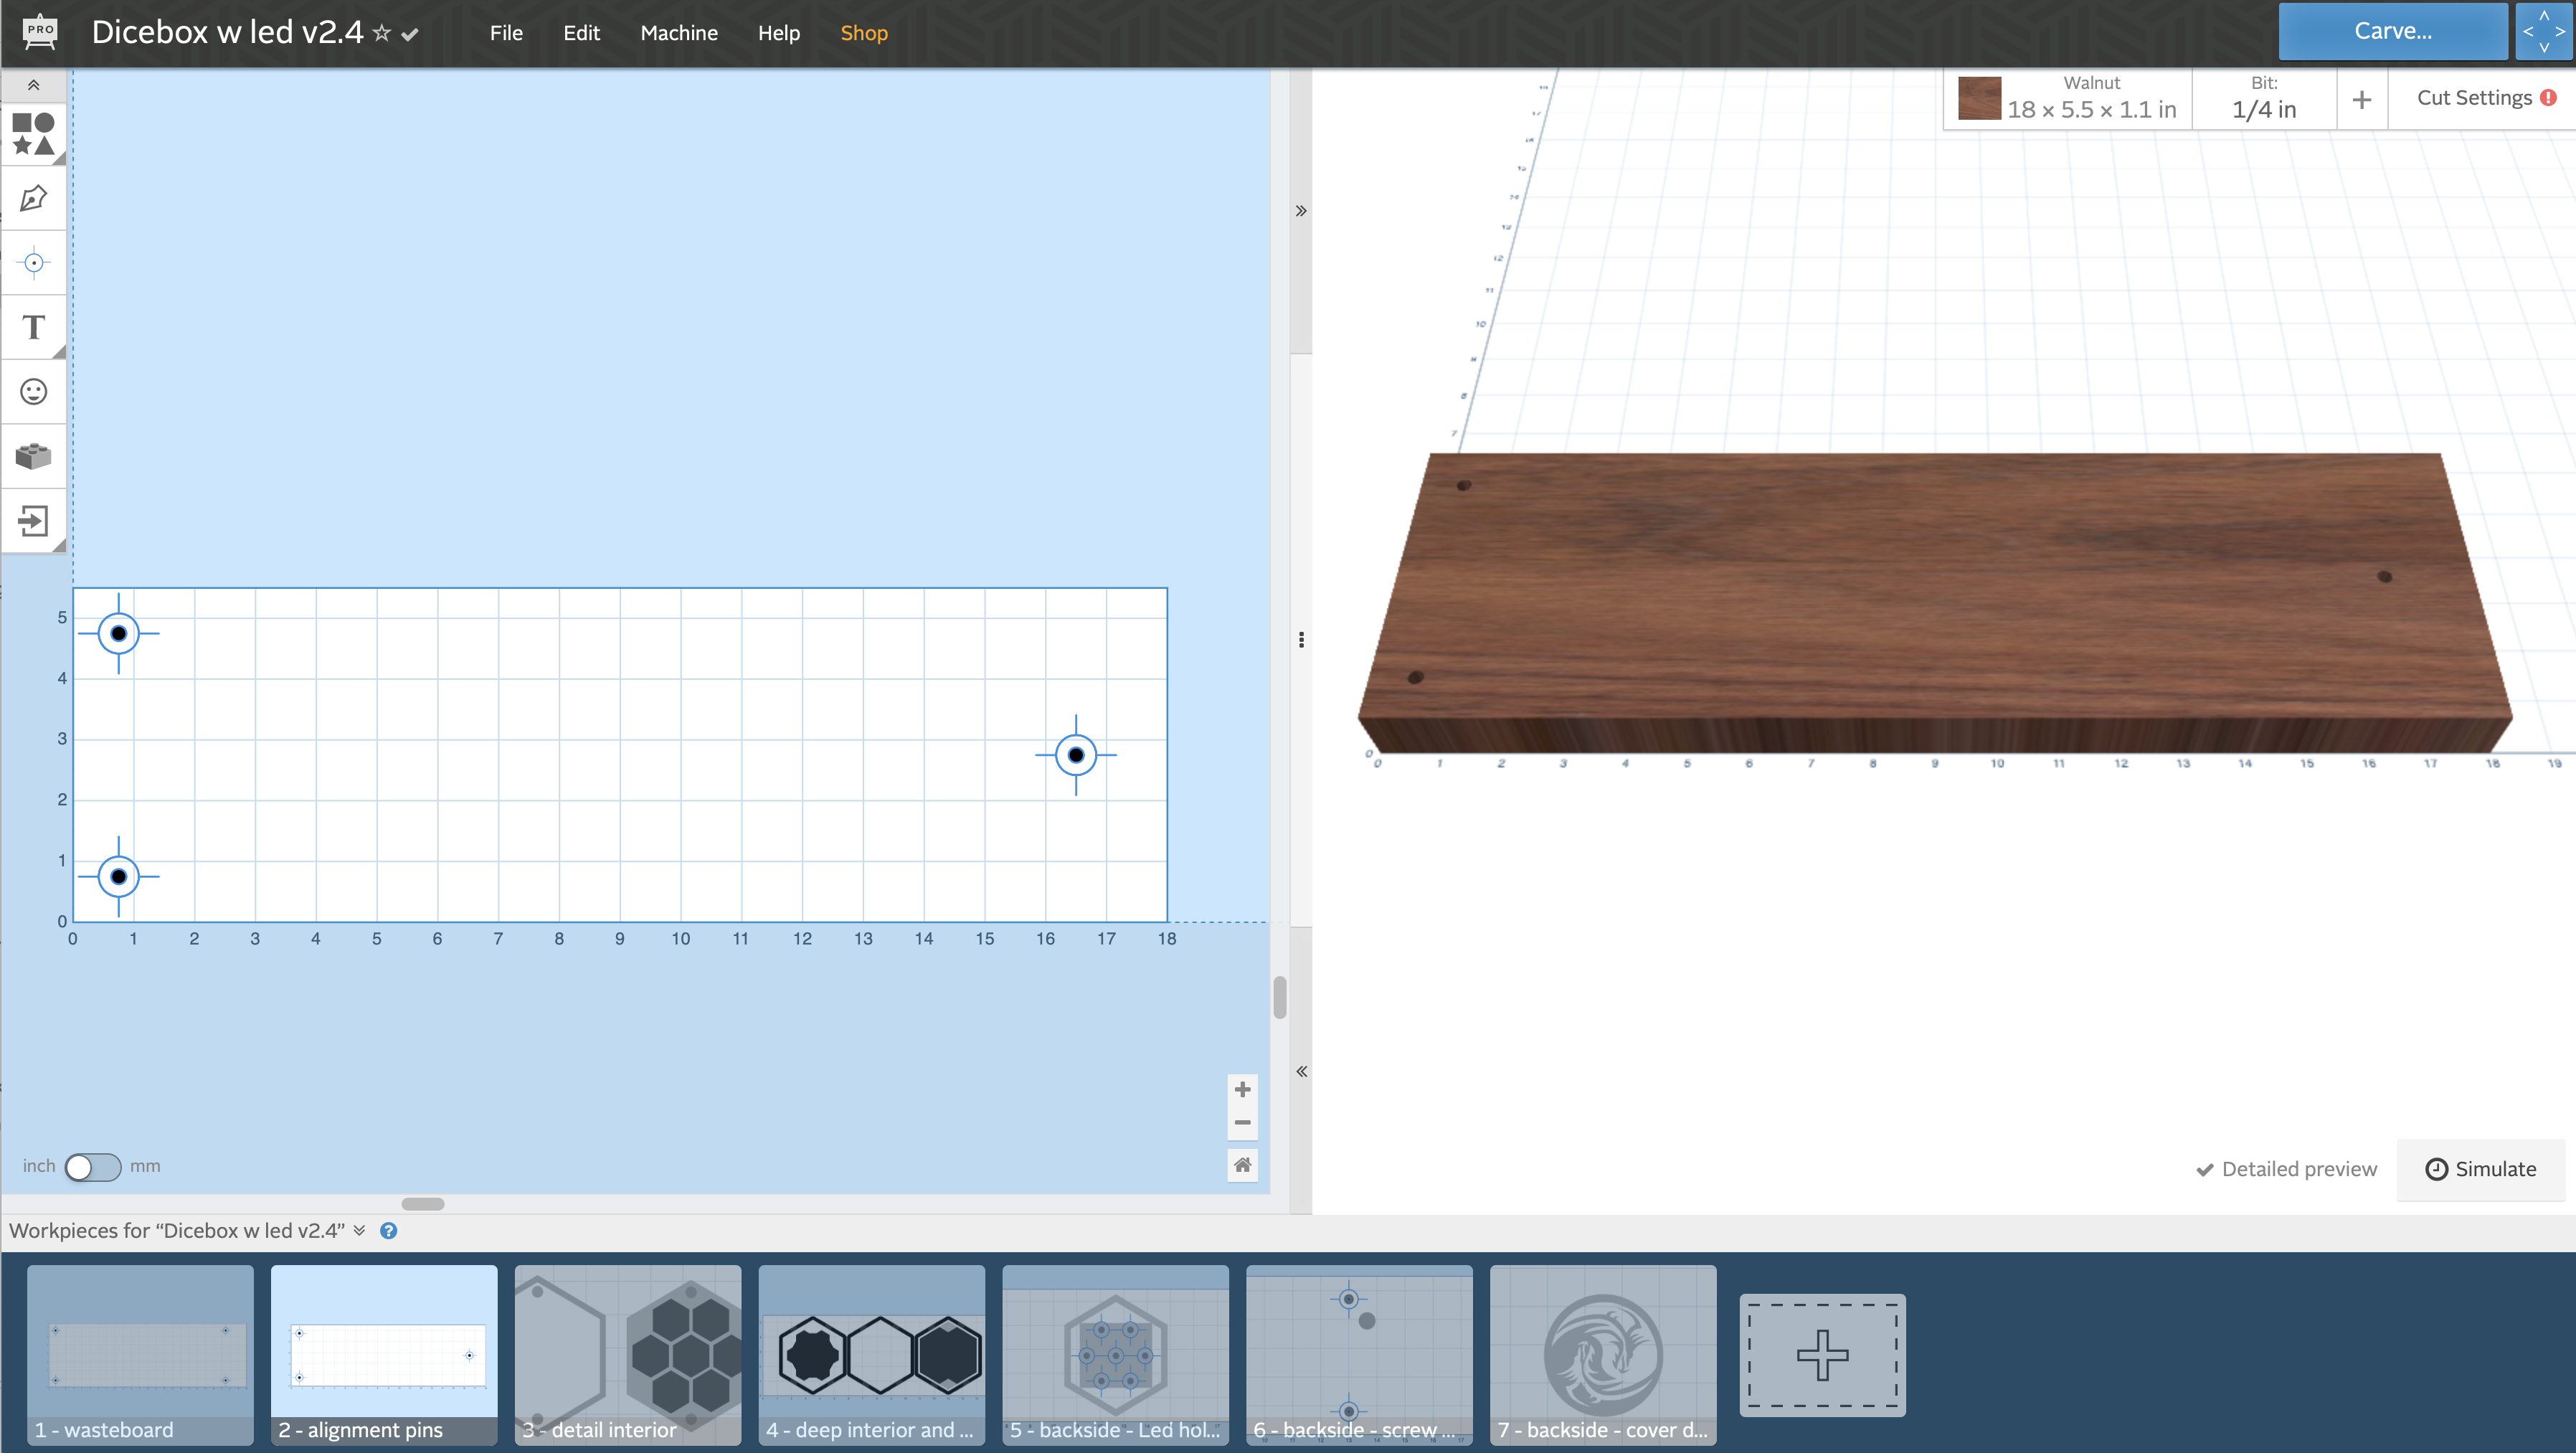Open the Icons library smiley
Image resolution: width=2576 pixels, height=1453 pixels.
(x=33, y=392)
